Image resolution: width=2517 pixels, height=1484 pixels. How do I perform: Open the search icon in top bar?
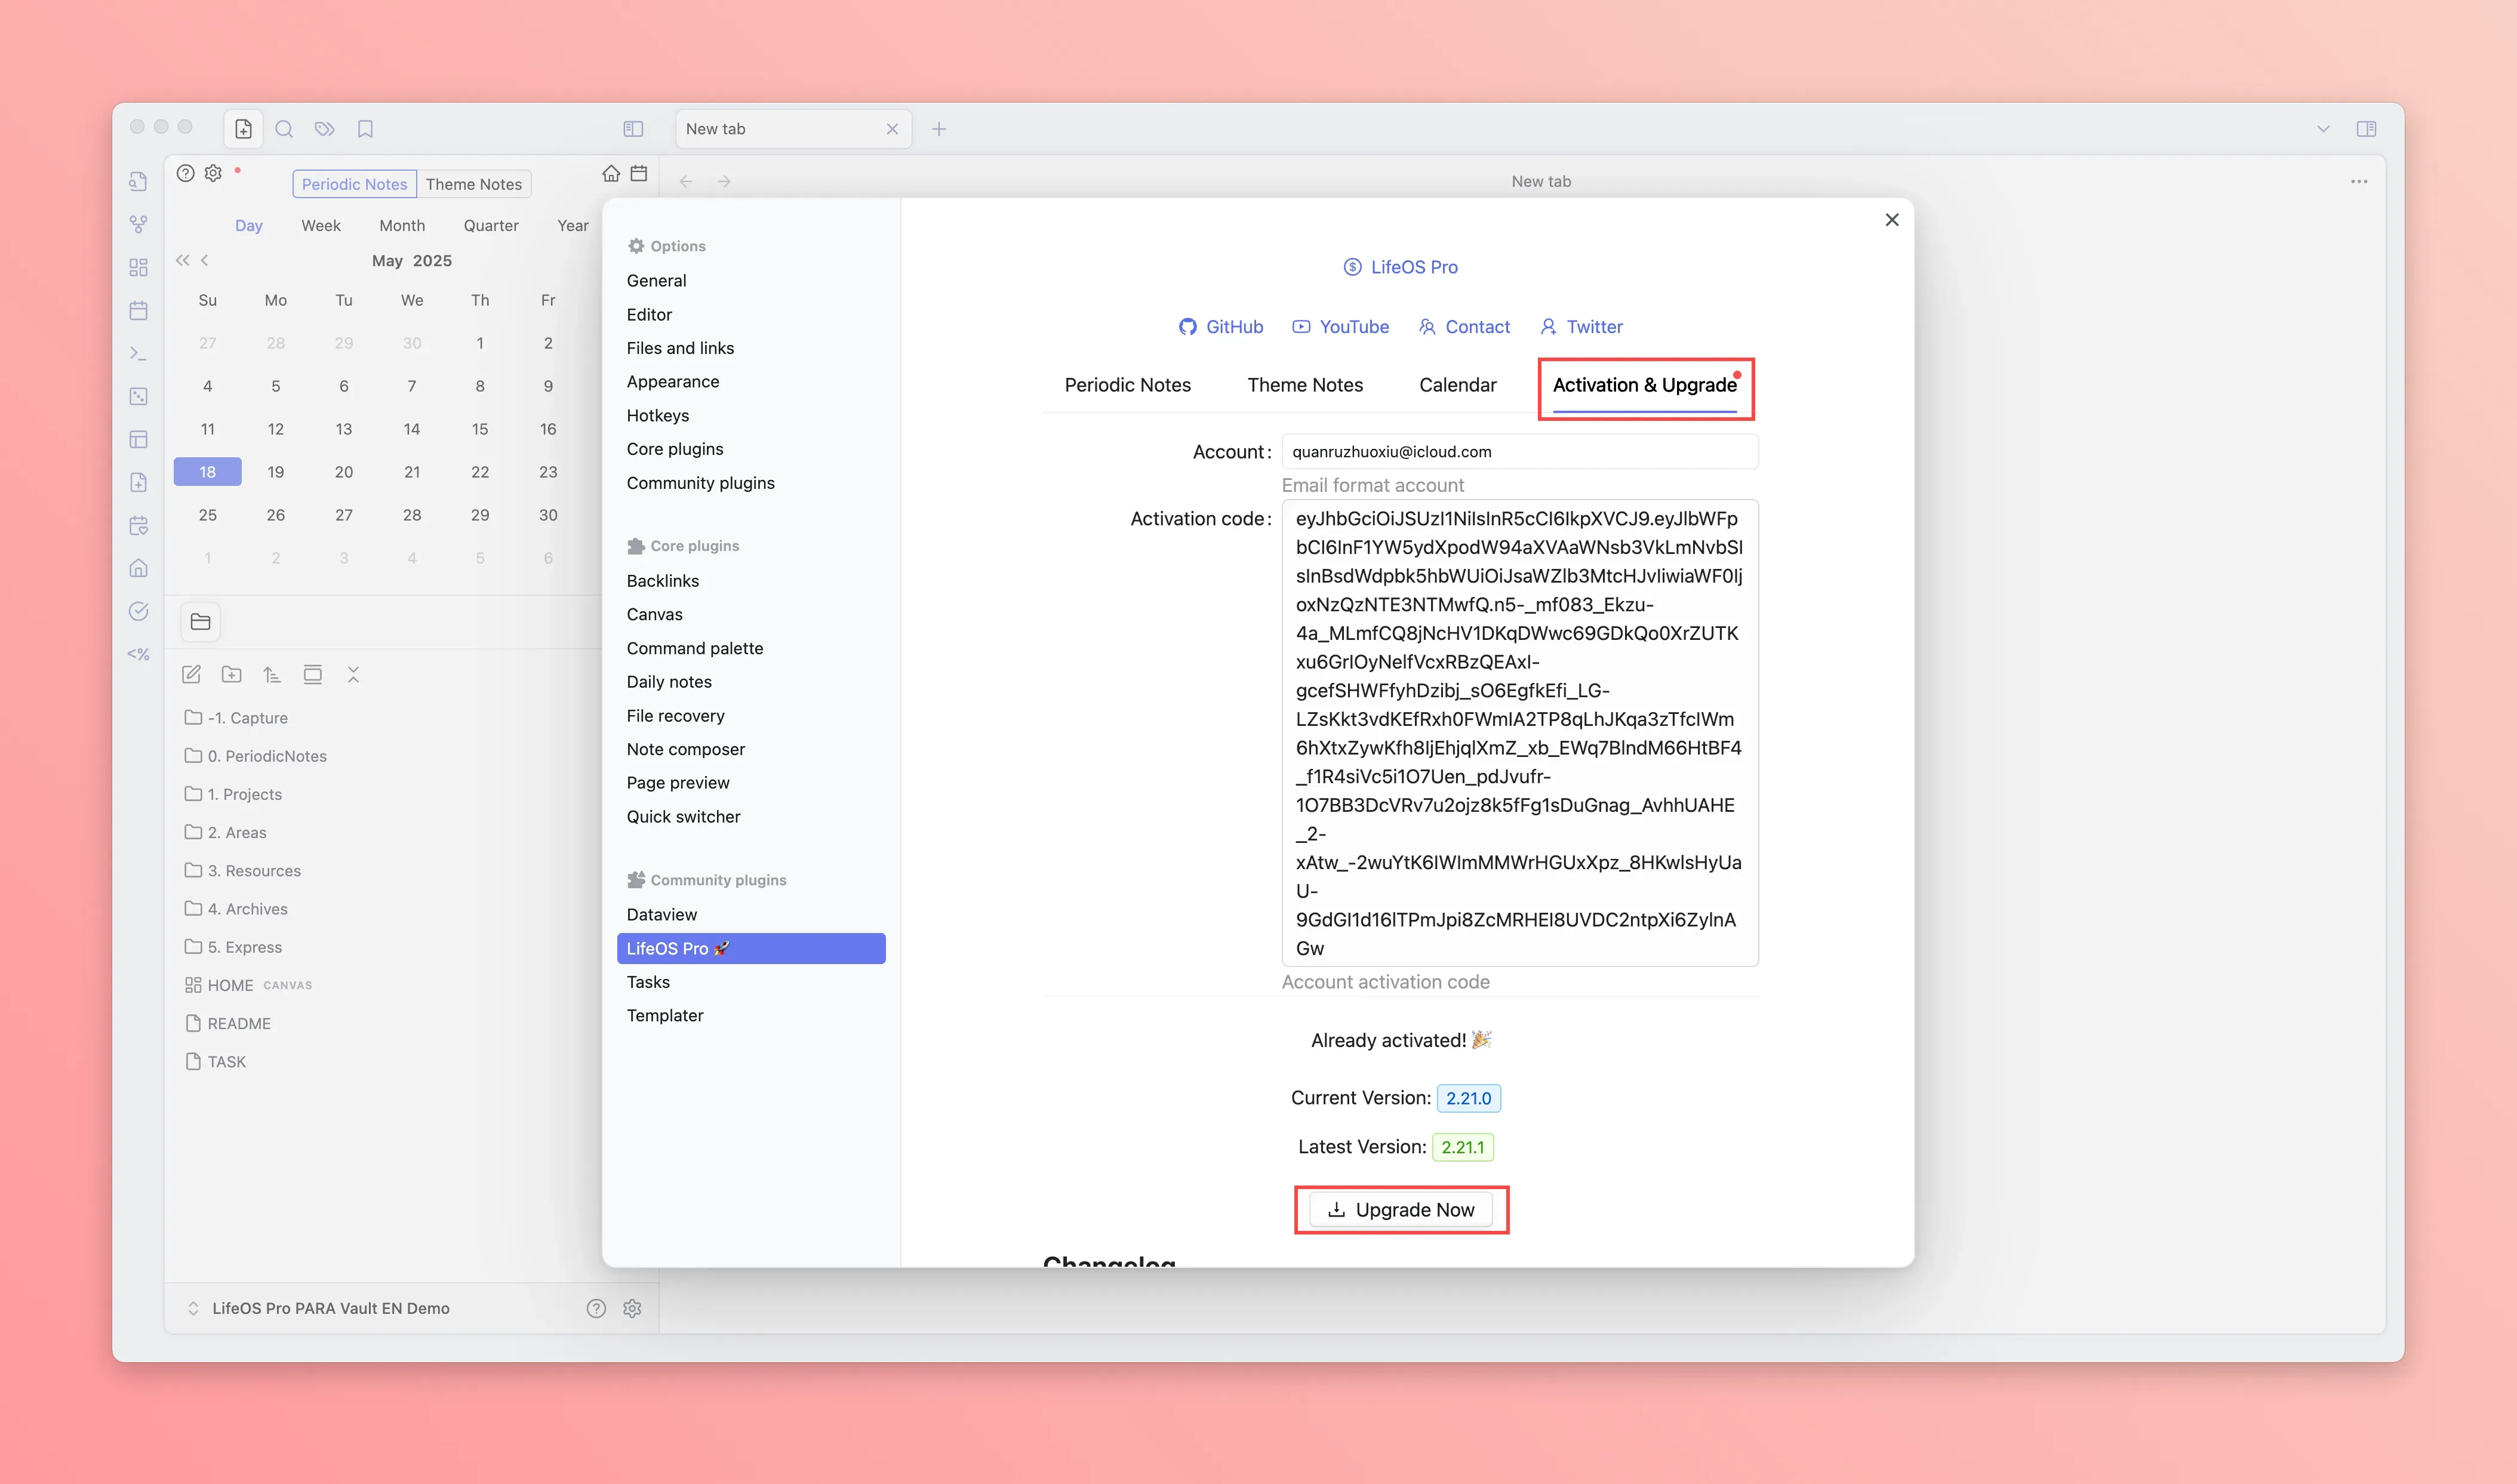284,129
